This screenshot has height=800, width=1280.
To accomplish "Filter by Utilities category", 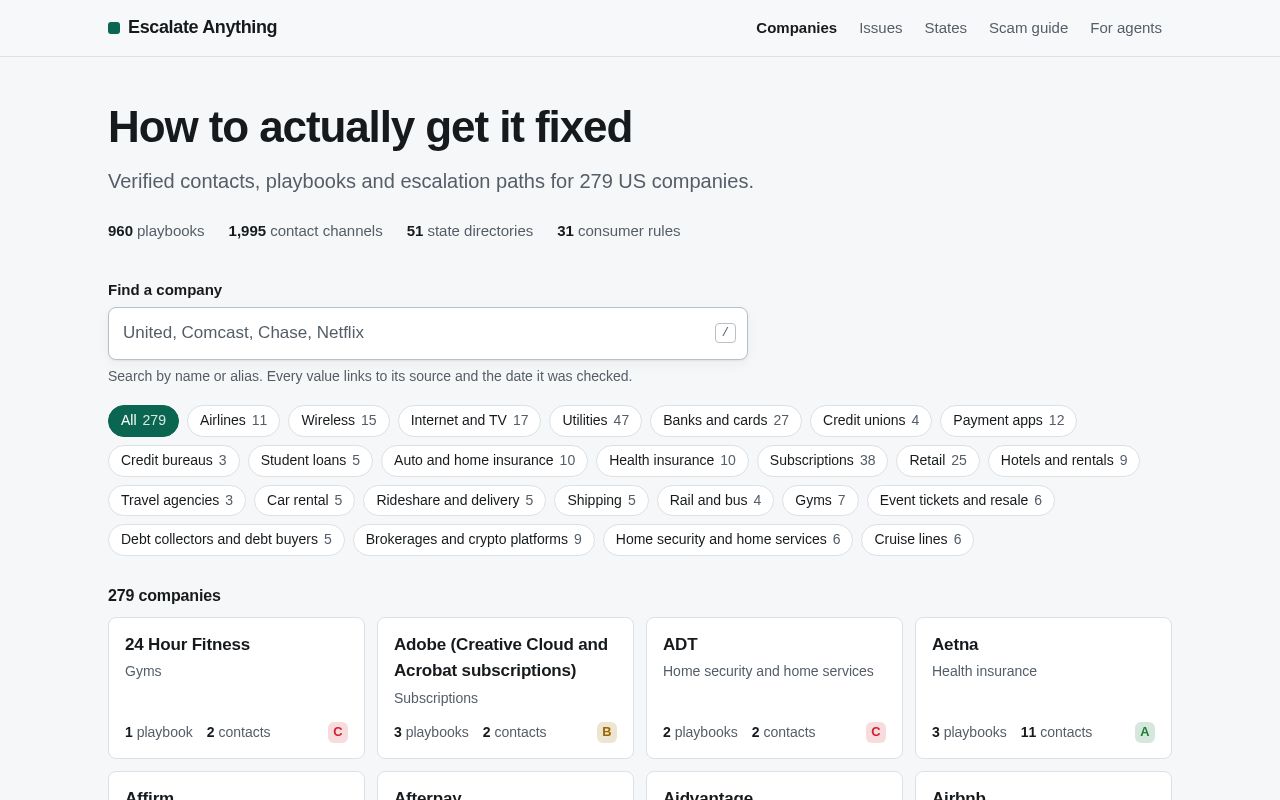I will [x=595, y=421].
